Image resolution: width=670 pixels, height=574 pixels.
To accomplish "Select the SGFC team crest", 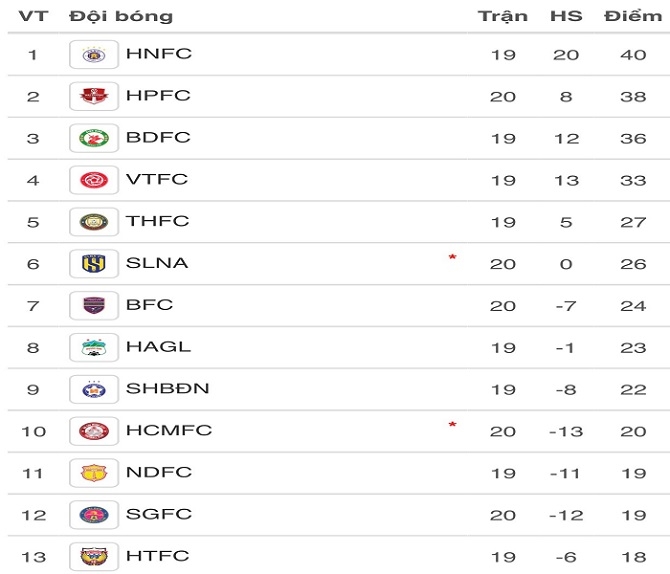I will coord(94,515).
